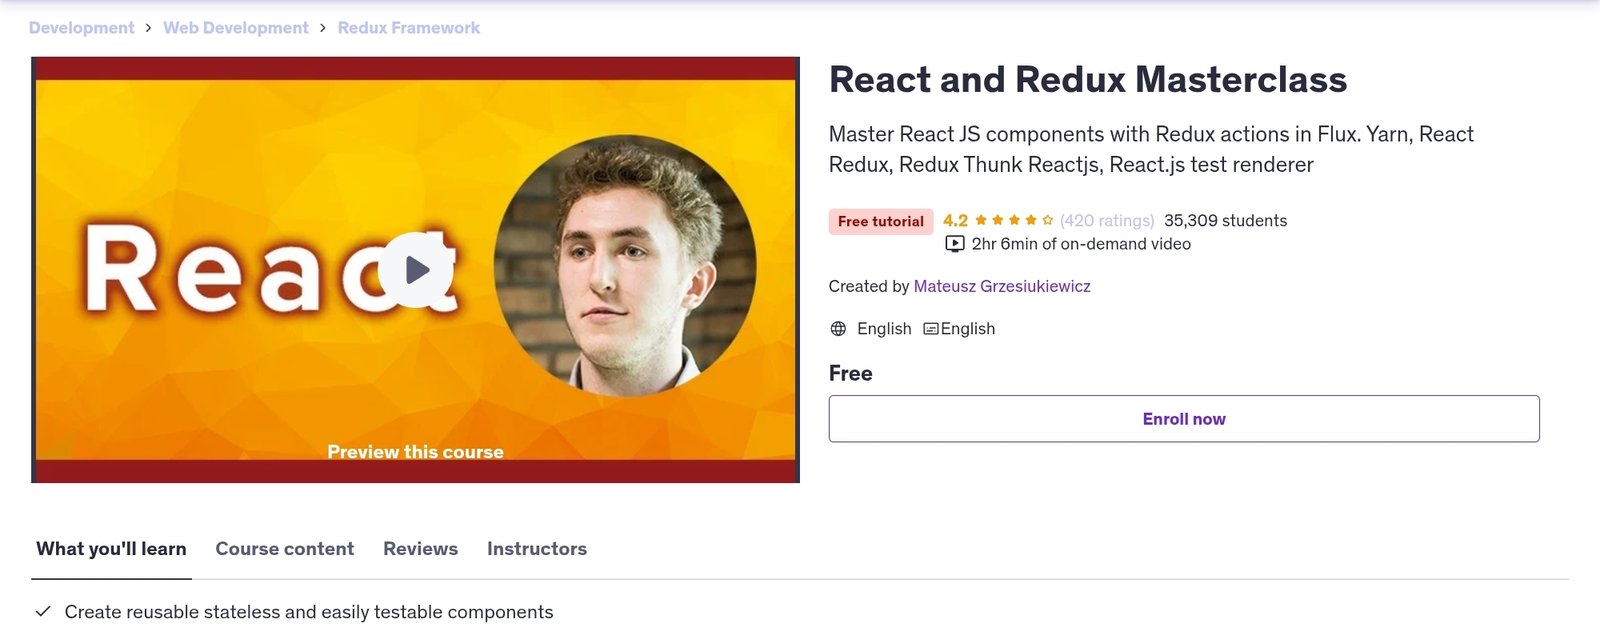The width and height of the screenshot is (1600, 639).
Task: Click the 35,309 students text
Action: [x=1225, y=221]
